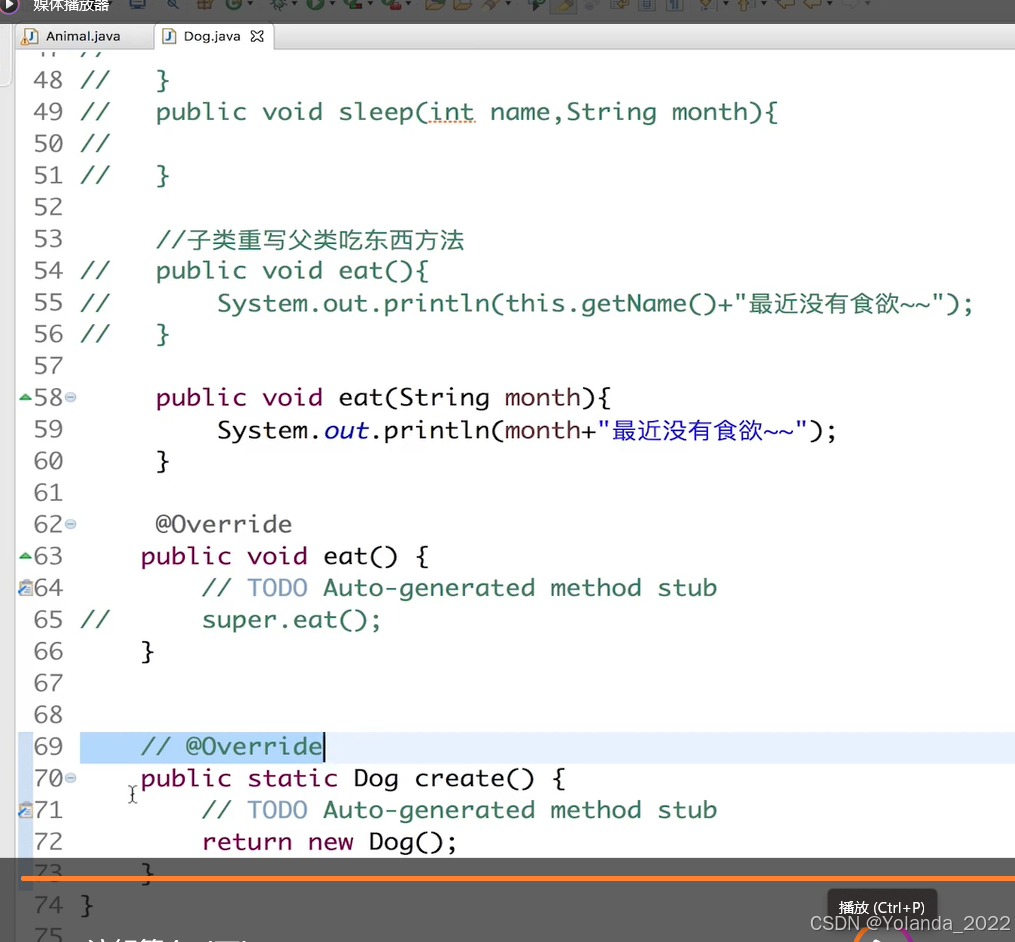Click the 'return new Dog();' statement
Screen dimensions: 1015x942
pyautogui.click(x=329, y=842)
